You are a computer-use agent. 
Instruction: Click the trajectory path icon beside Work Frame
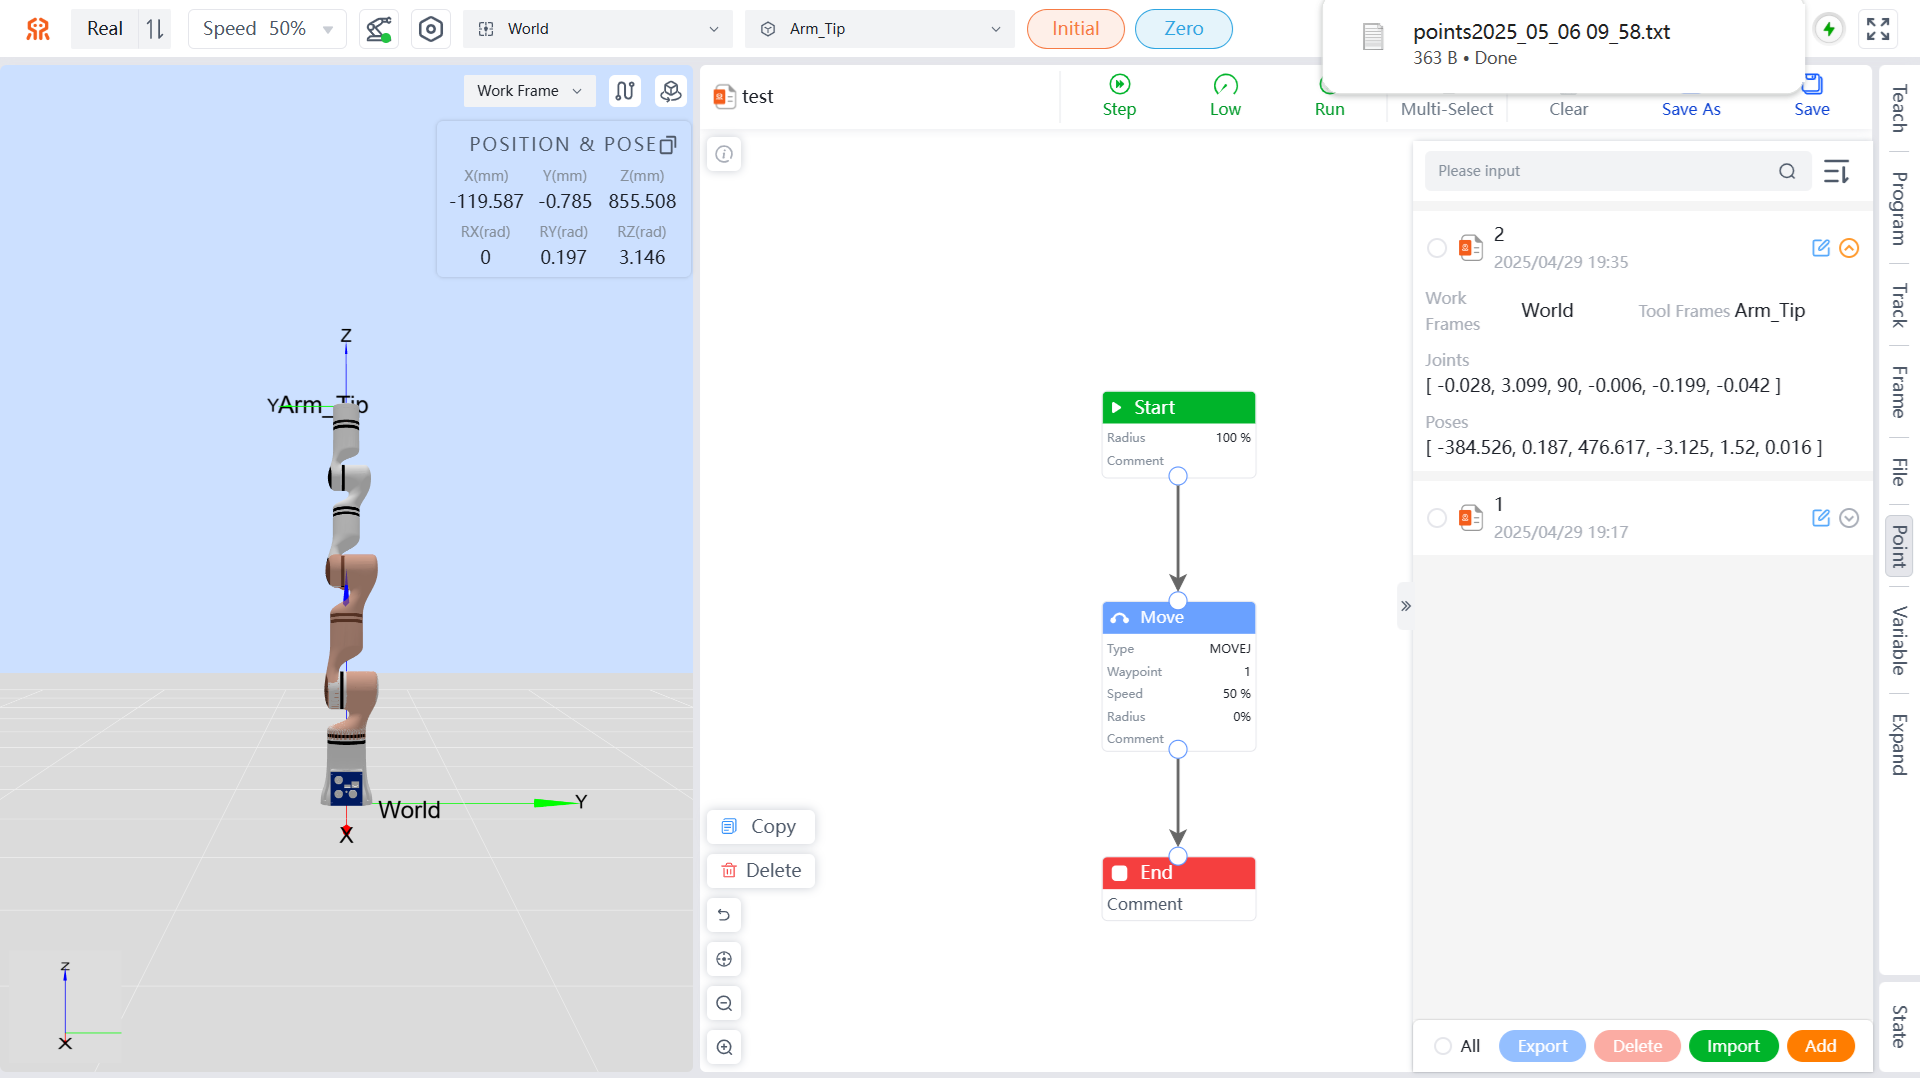point(625,91)
